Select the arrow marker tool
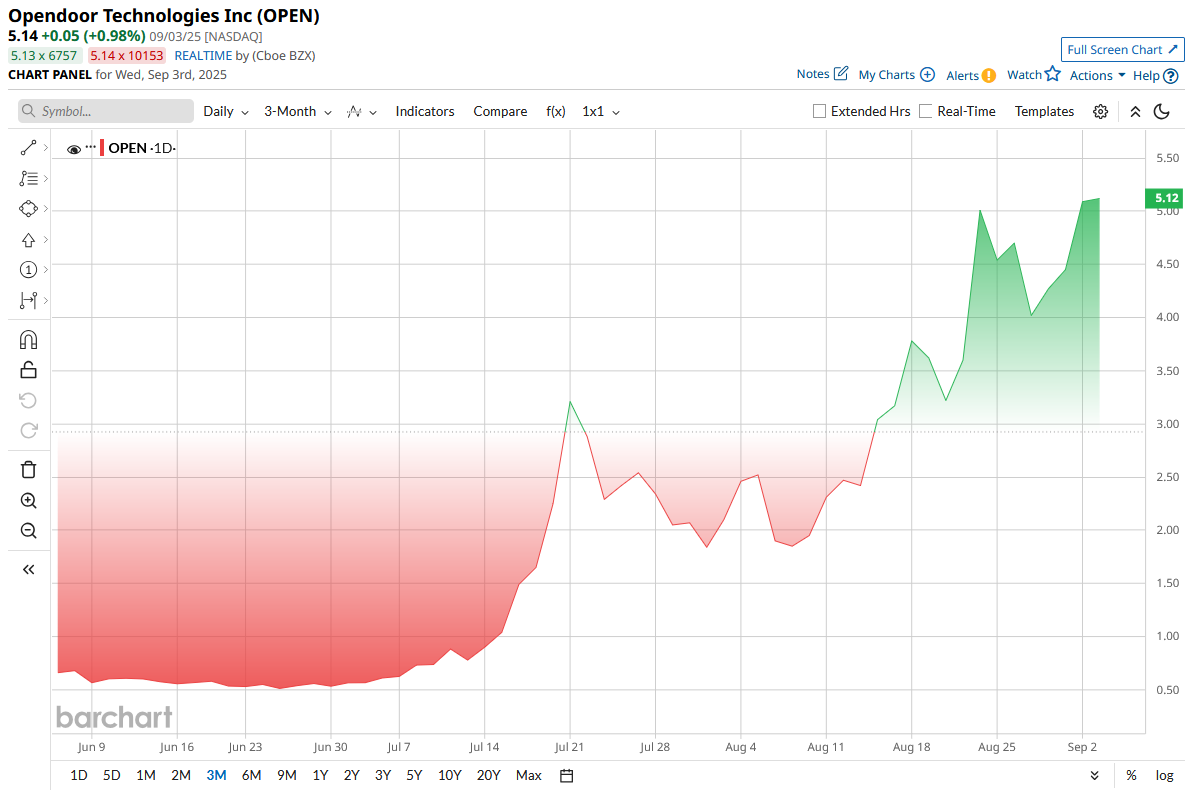This screenshot has height=804, width=1194. pos(28,240)
